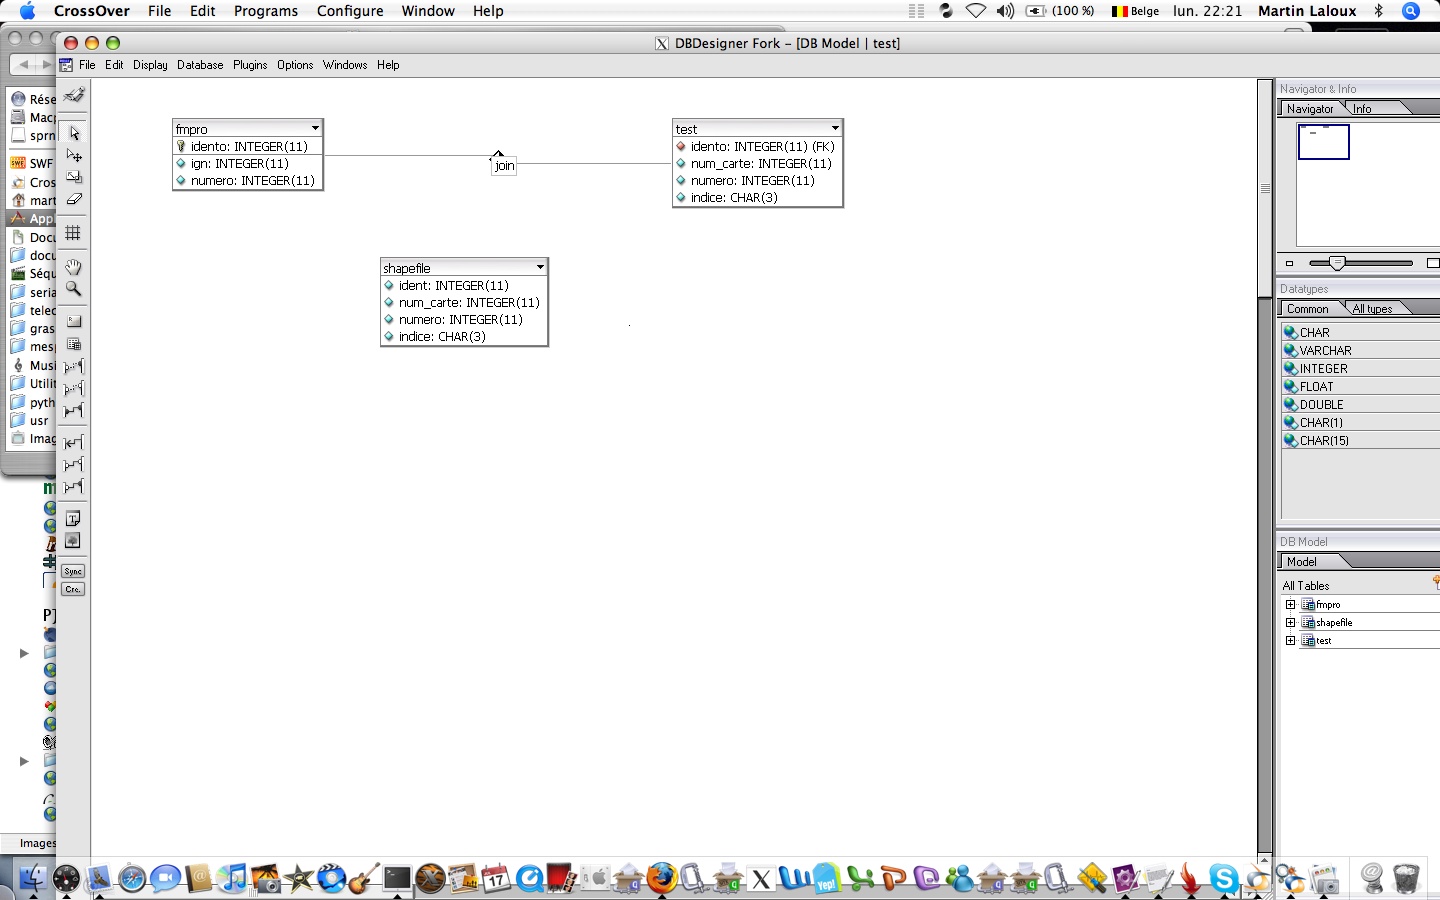Viewport: 1440px width, 900px height.
Task: Select the Eraser (delete) tool
Action: click(73, 199)
